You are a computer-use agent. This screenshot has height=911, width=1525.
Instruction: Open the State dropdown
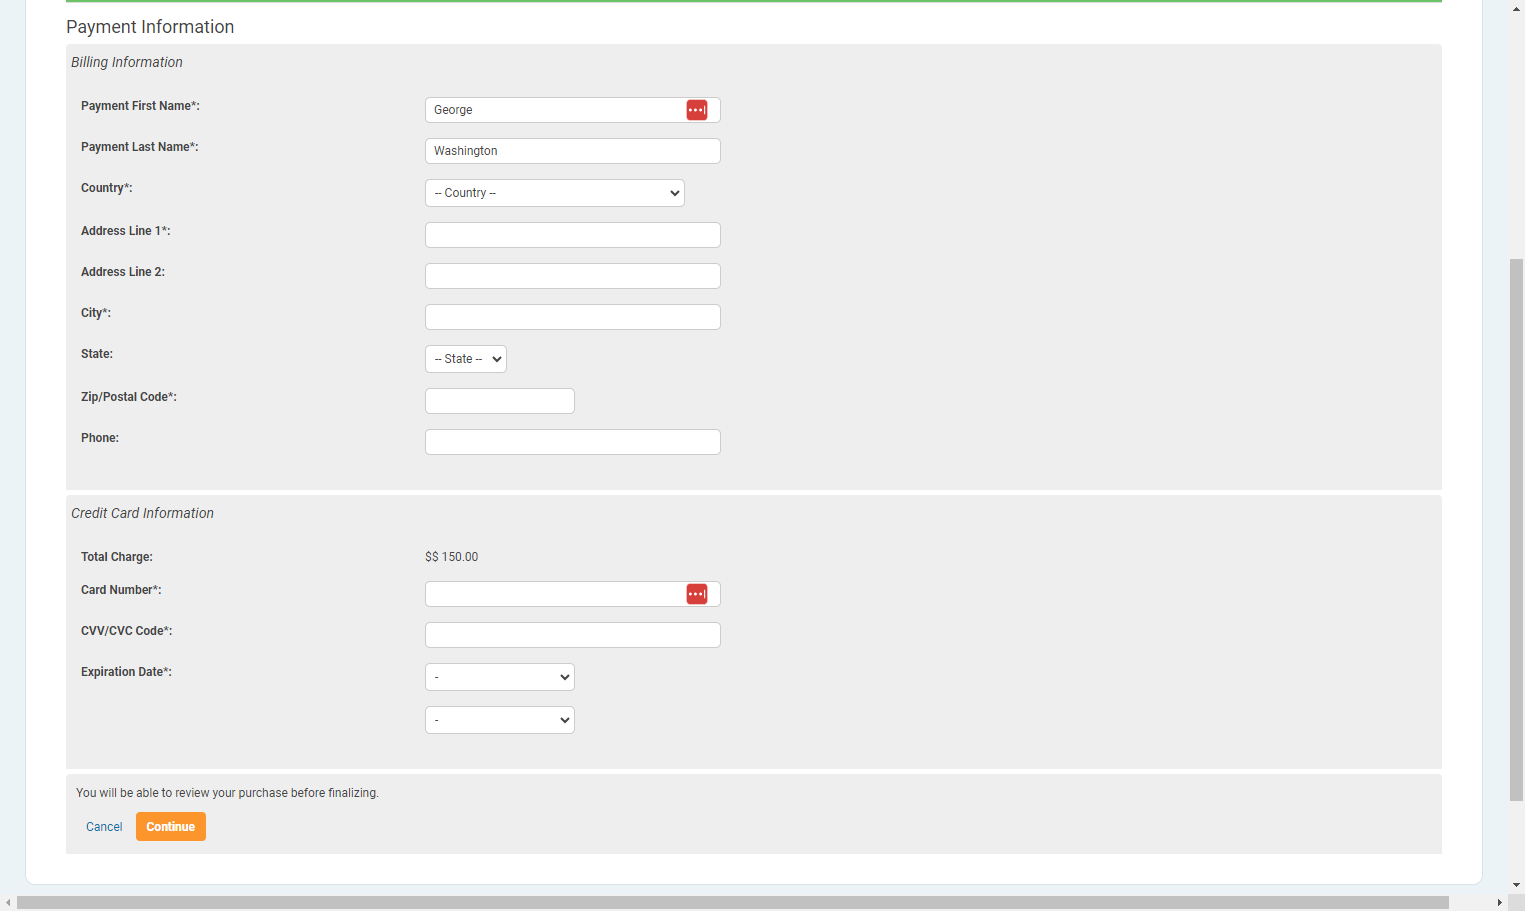tap(466, 359)
